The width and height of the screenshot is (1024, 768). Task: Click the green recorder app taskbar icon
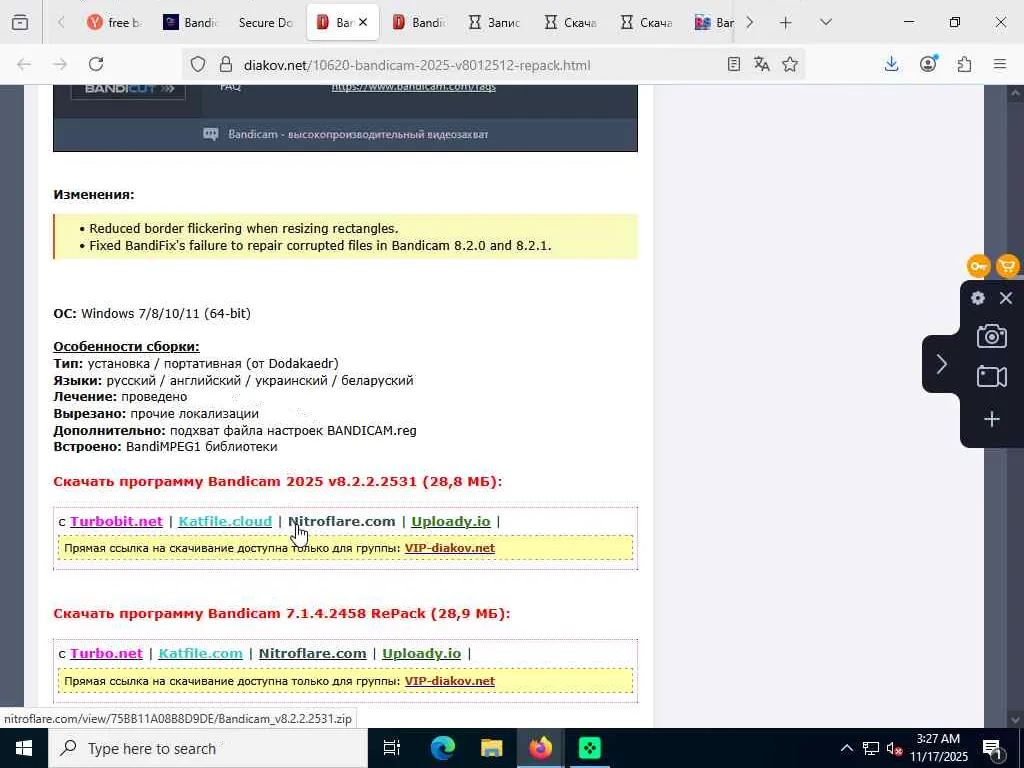coord(590,748)
